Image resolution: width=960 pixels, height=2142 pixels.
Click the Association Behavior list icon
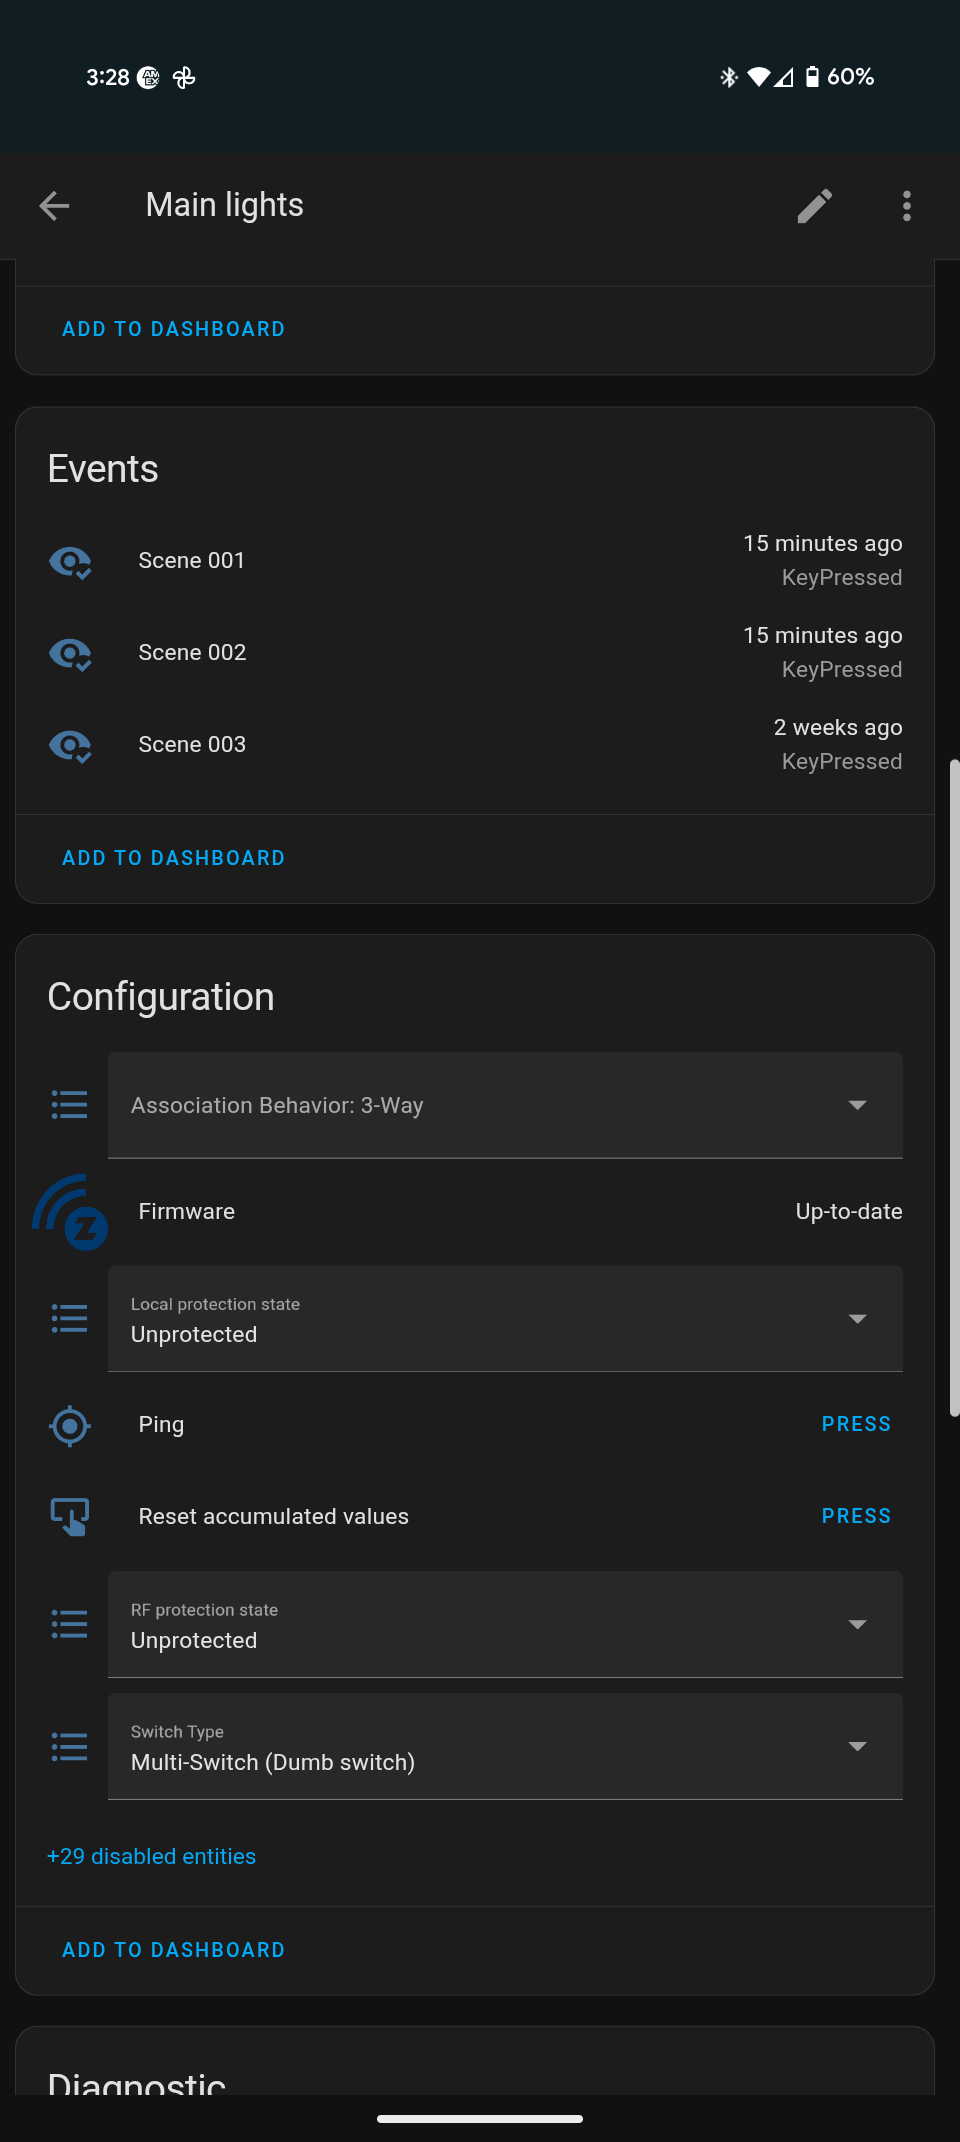tap(69, 1105)
